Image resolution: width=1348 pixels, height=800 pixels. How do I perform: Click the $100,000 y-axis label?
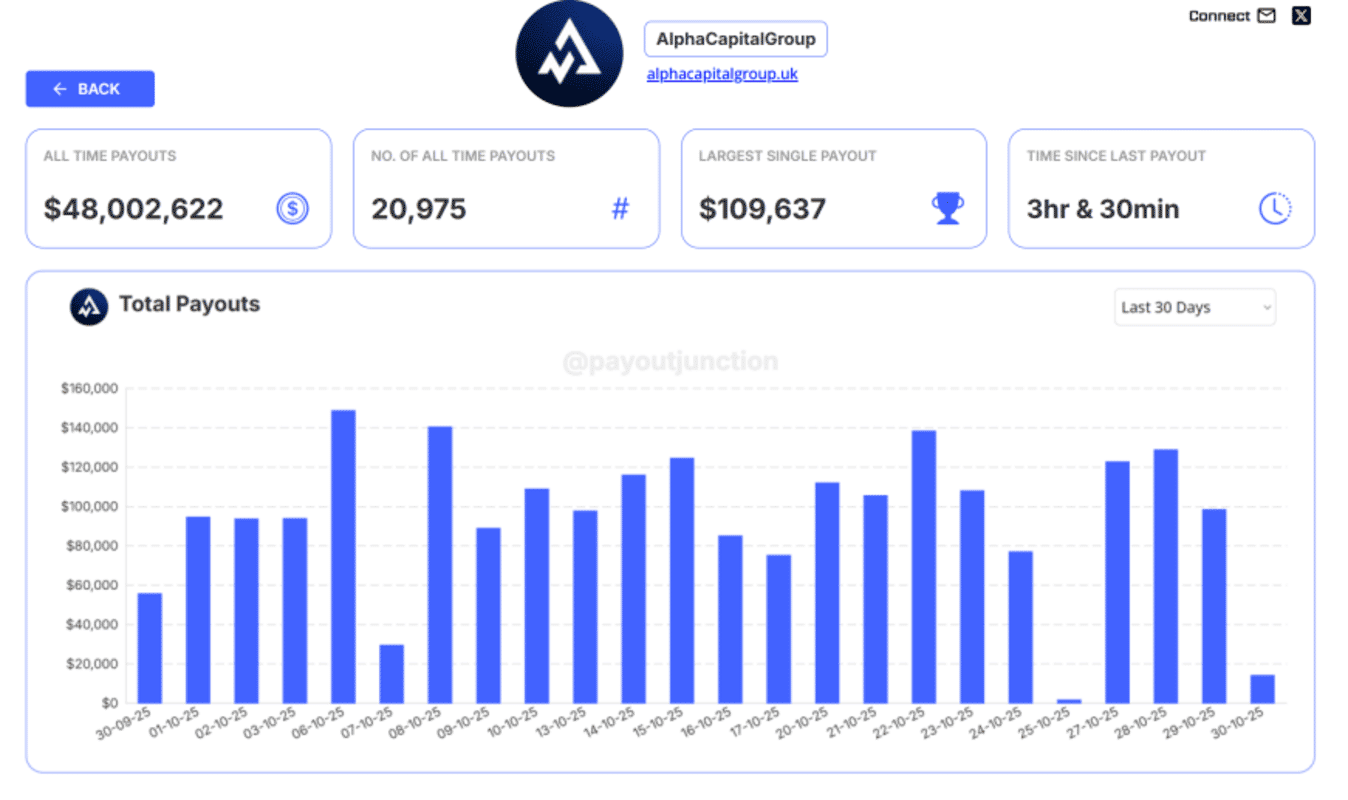pyautogui.click(x=90, y=507)
